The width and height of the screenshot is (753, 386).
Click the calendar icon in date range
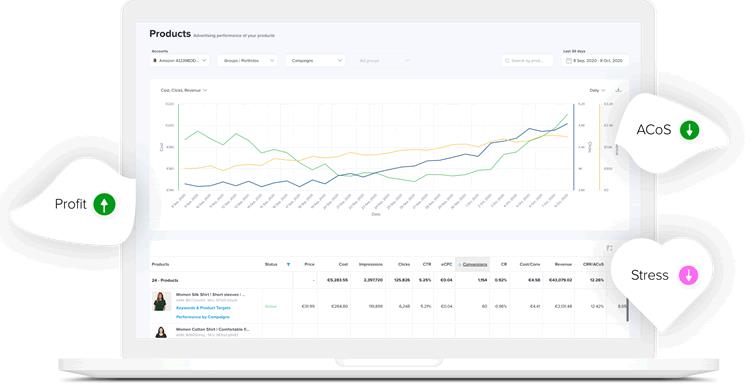click(569, 60)
